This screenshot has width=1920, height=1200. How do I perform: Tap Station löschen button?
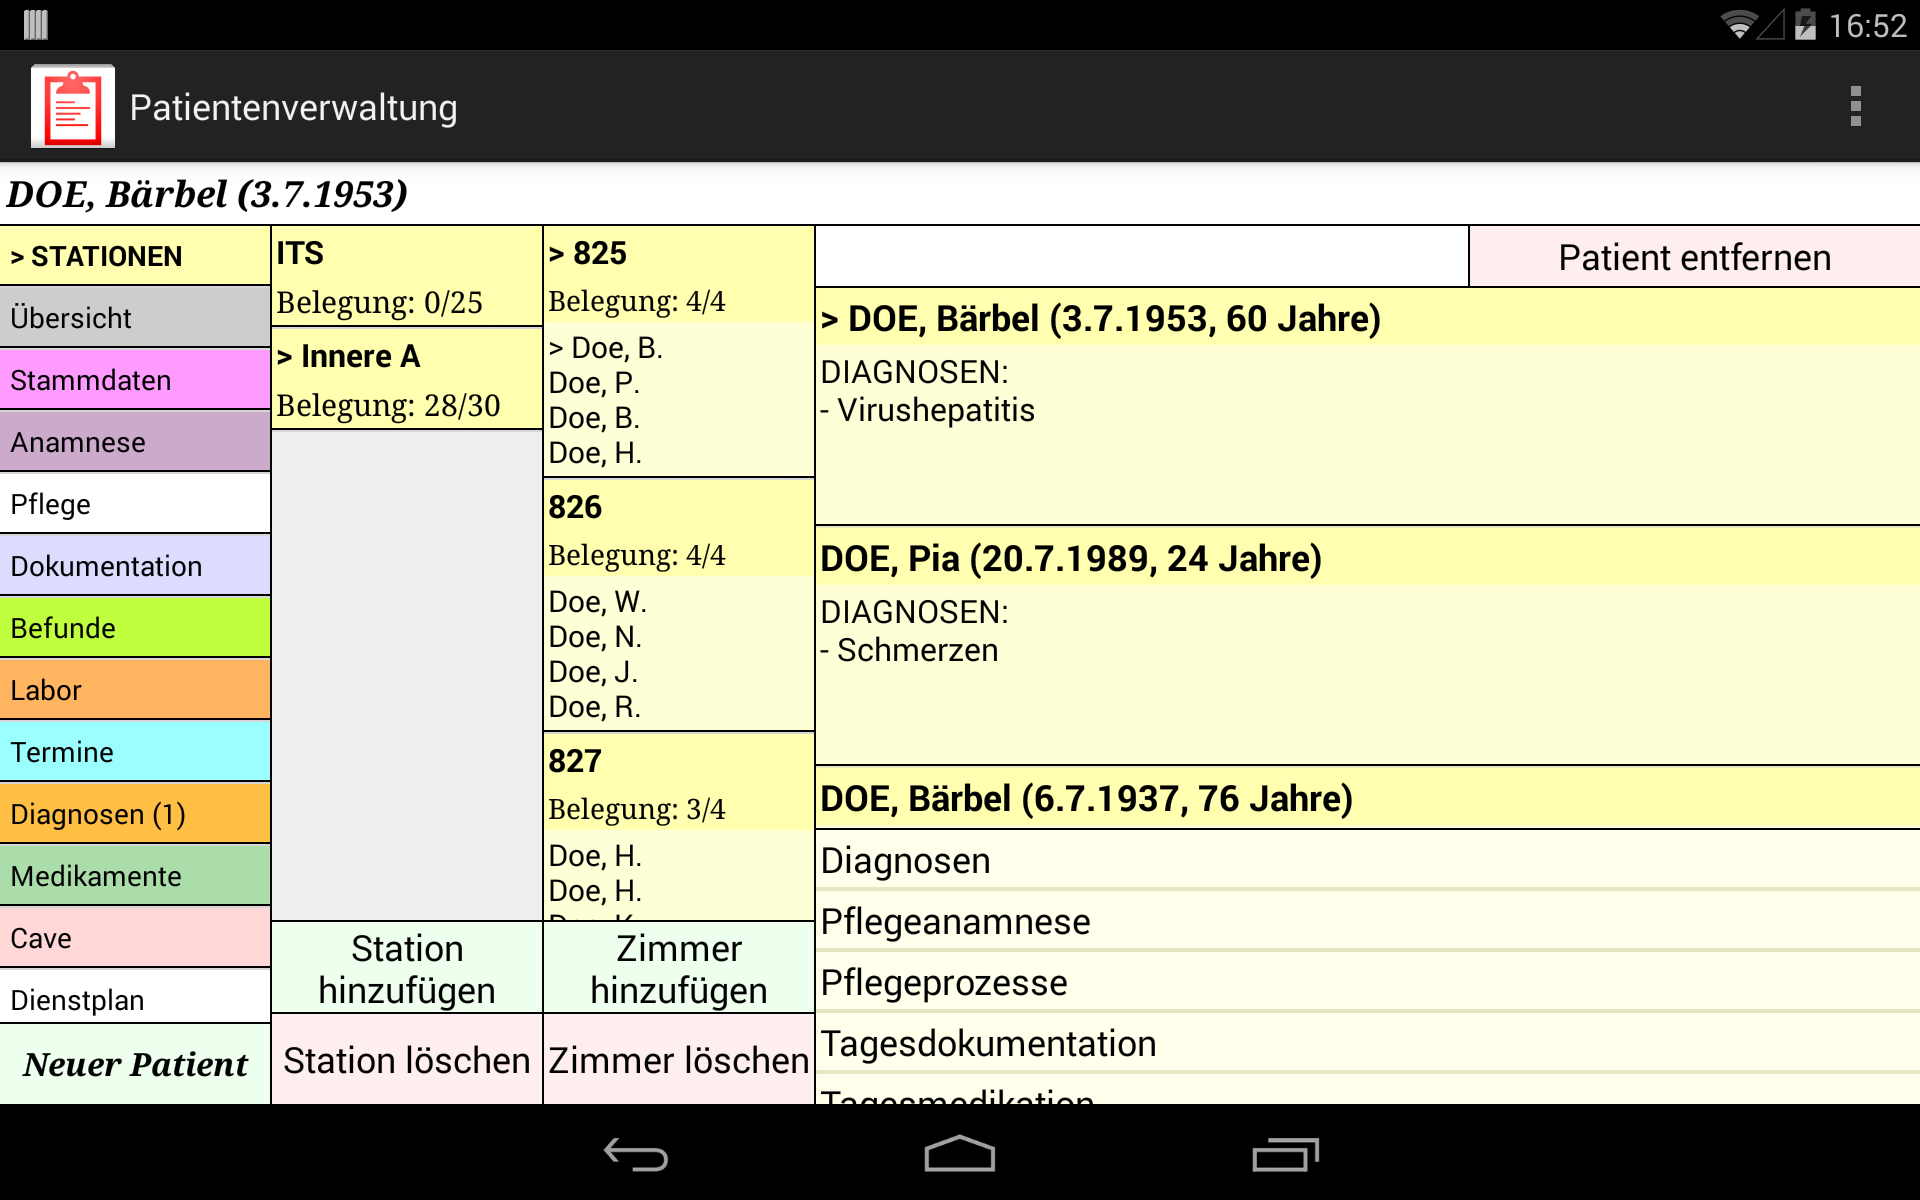click(x=407, y=1060)
